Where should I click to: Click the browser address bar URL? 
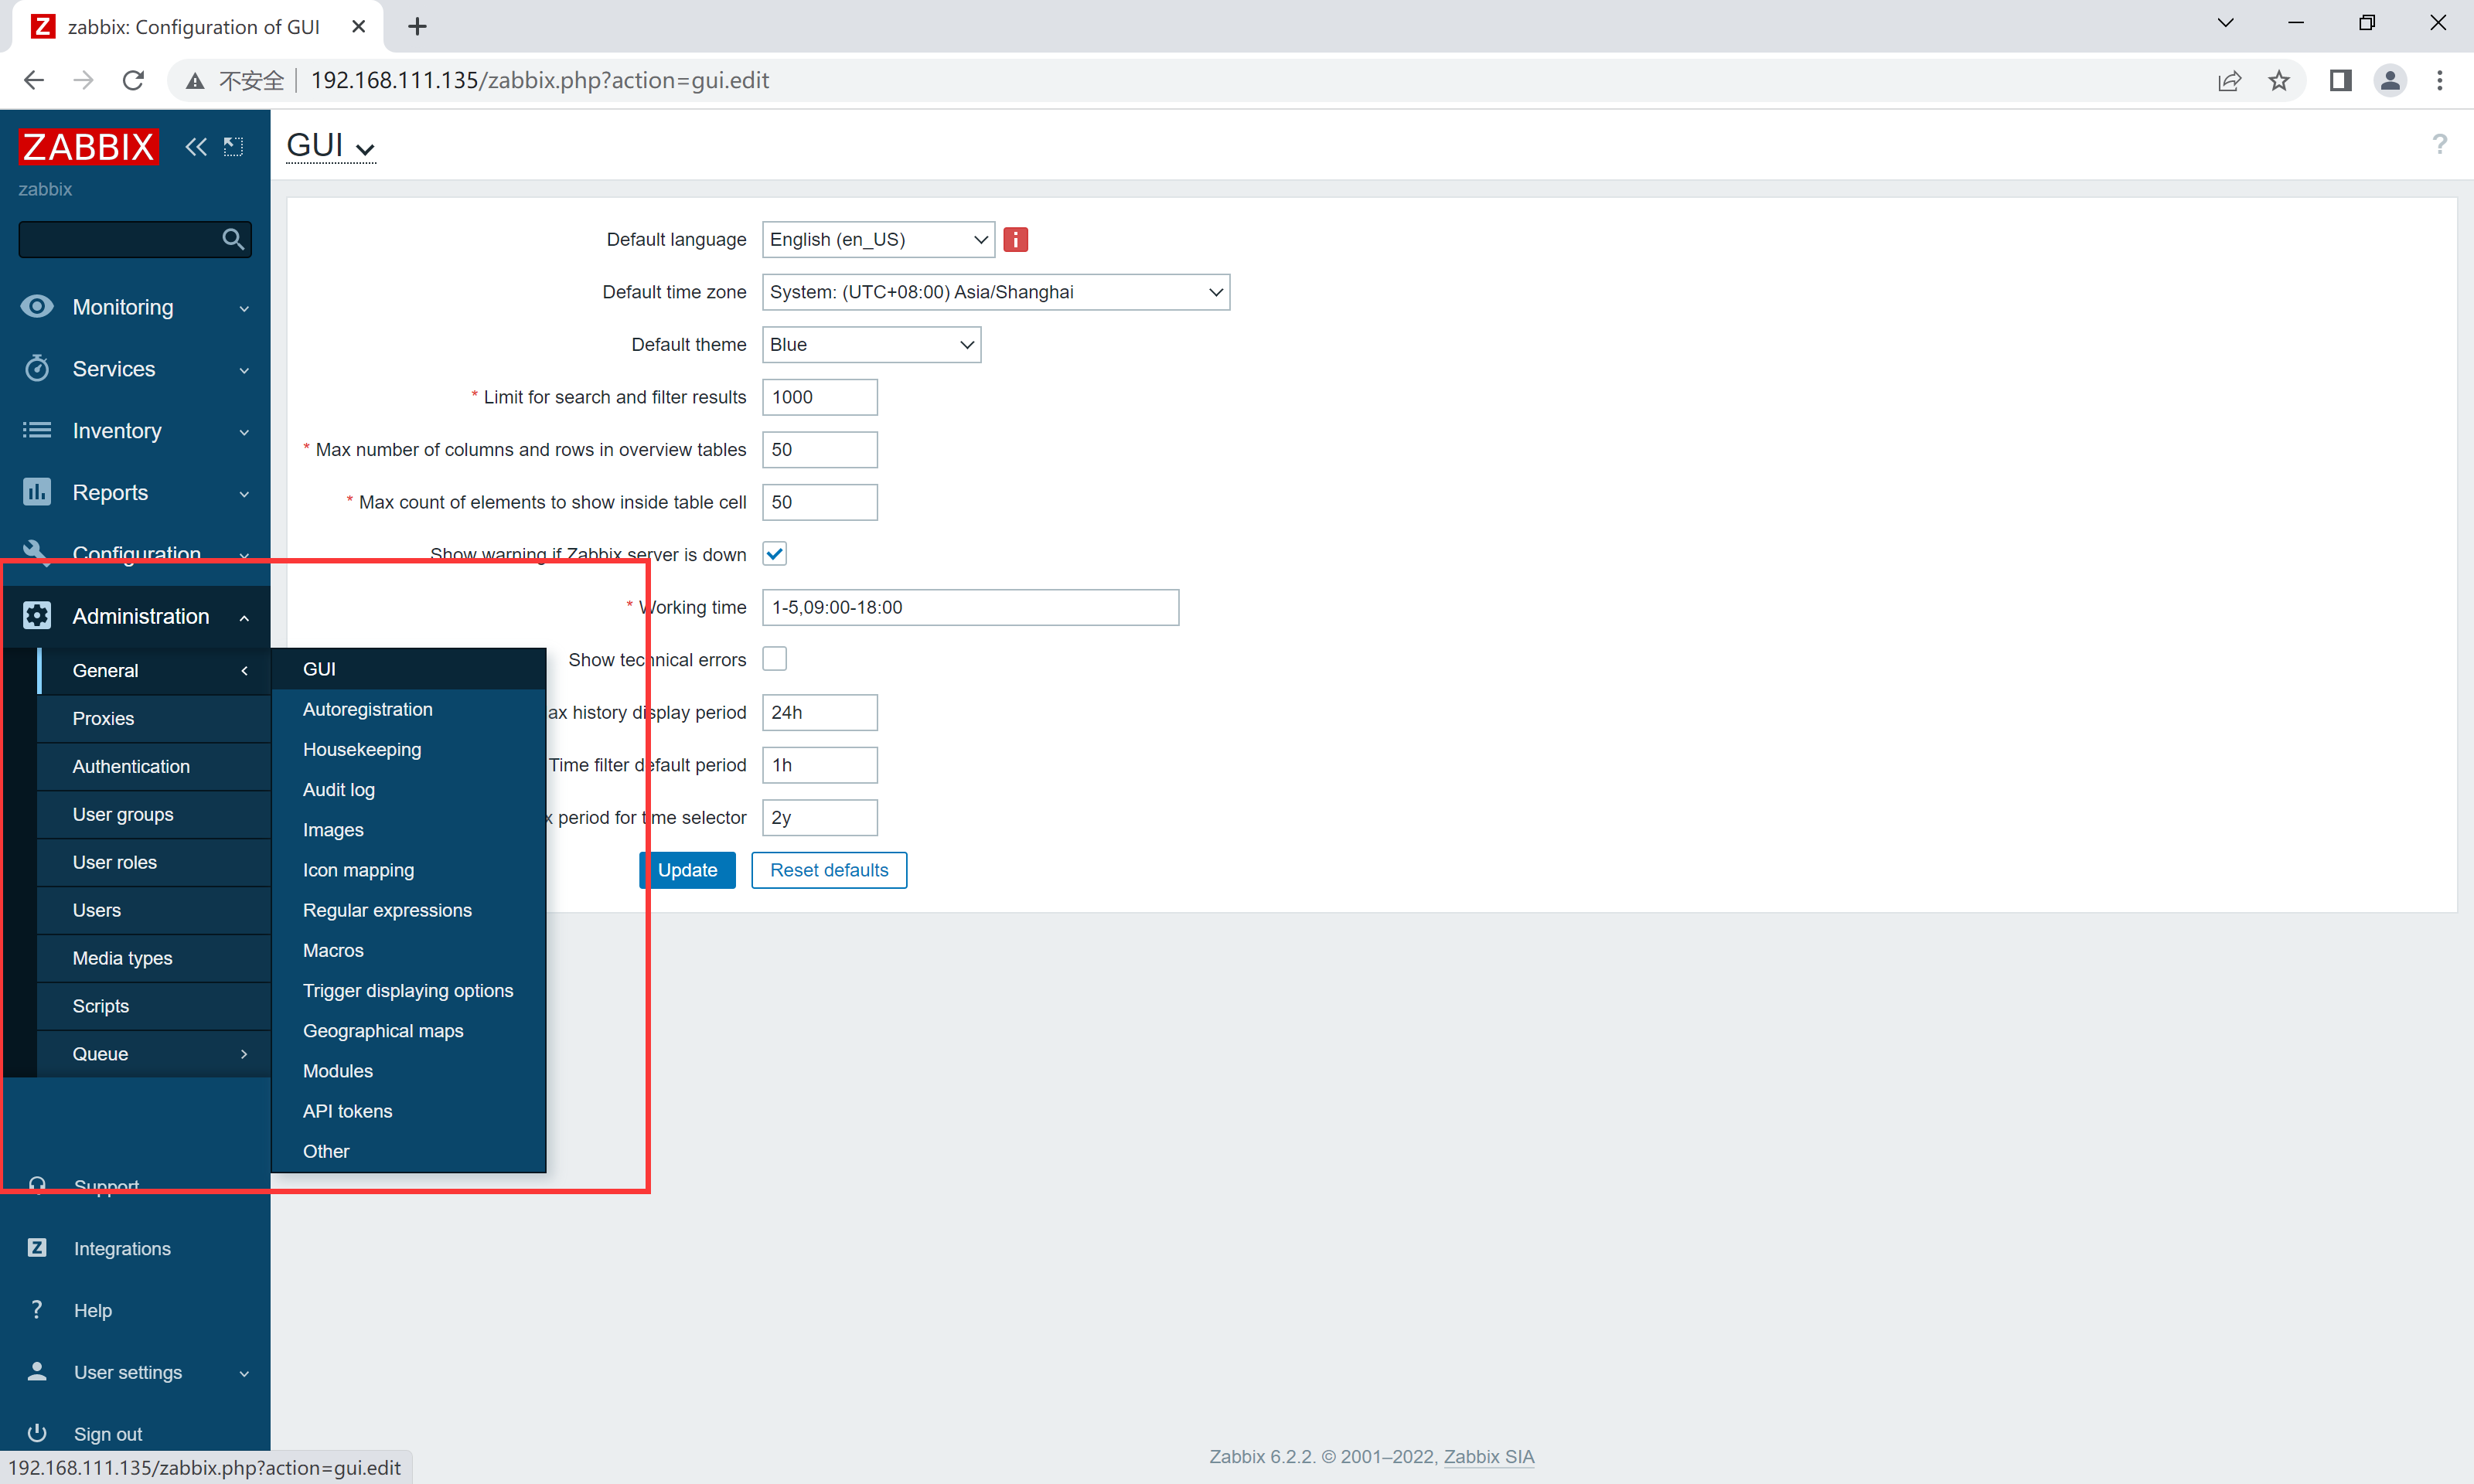[539, 80]
